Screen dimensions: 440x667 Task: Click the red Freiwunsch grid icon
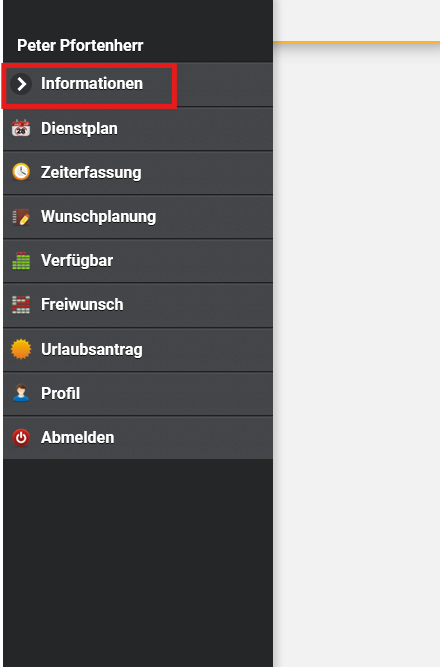pyautogui.click(x=21, y=305)
